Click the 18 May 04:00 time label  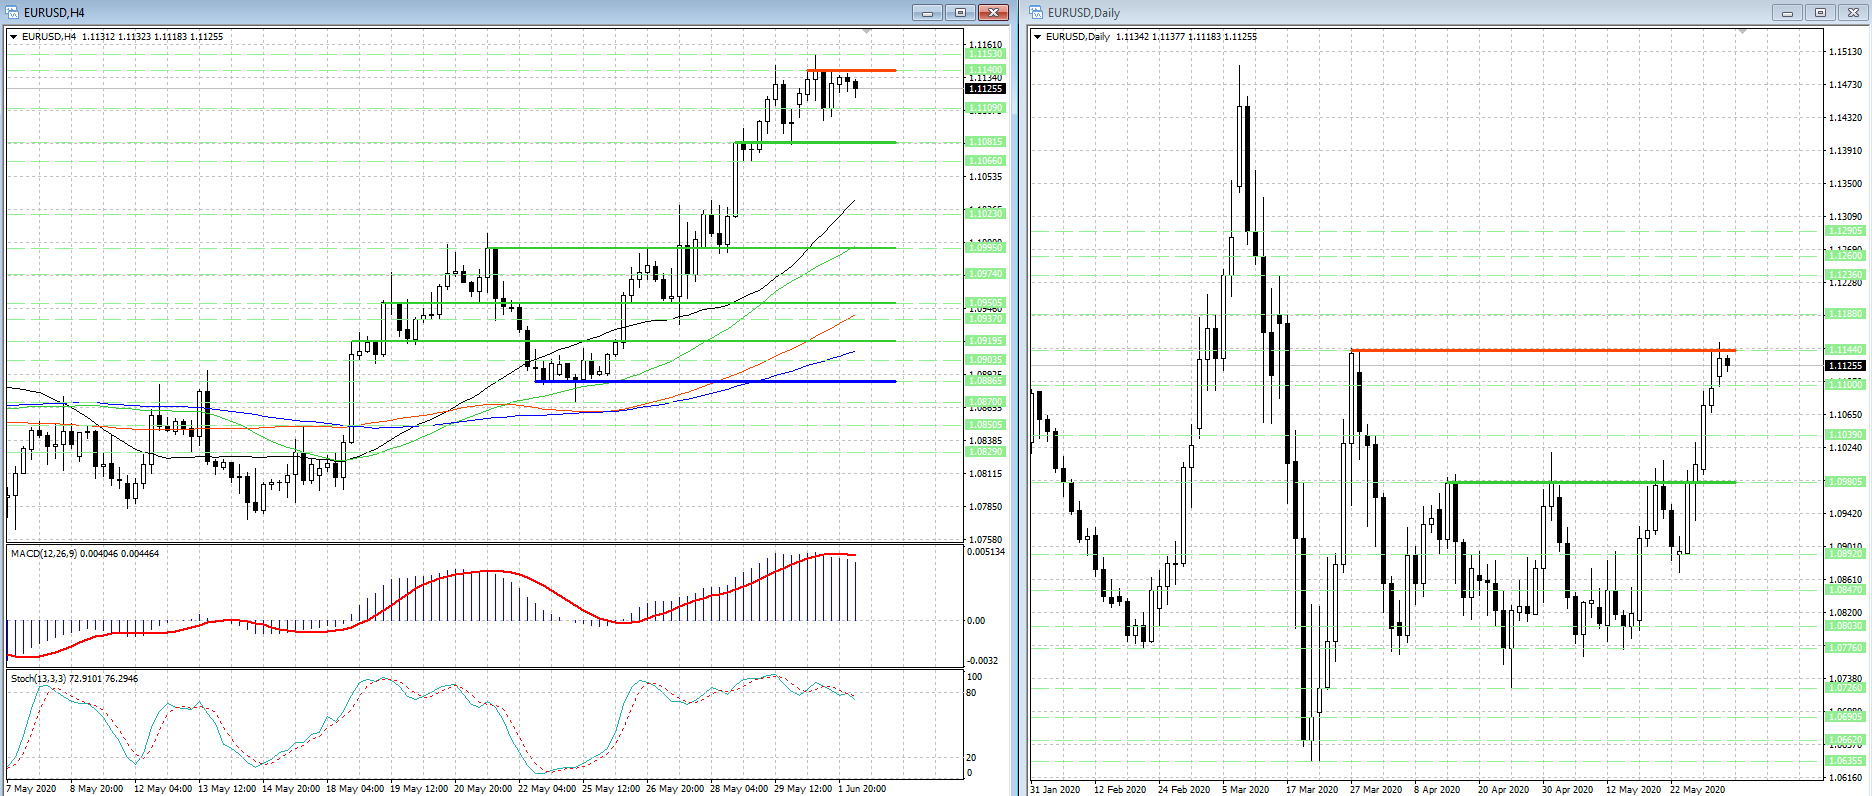(355, 789)
